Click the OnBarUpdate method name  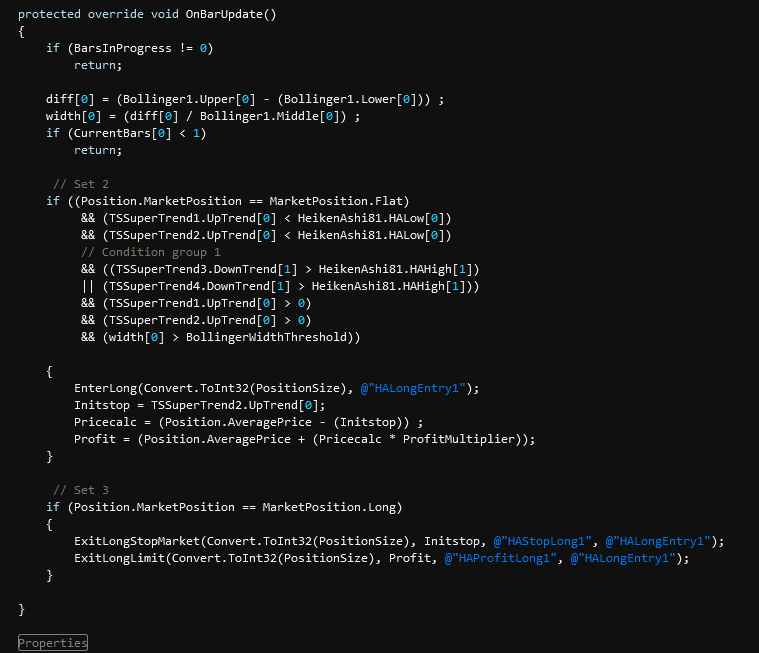click(224, 14)
